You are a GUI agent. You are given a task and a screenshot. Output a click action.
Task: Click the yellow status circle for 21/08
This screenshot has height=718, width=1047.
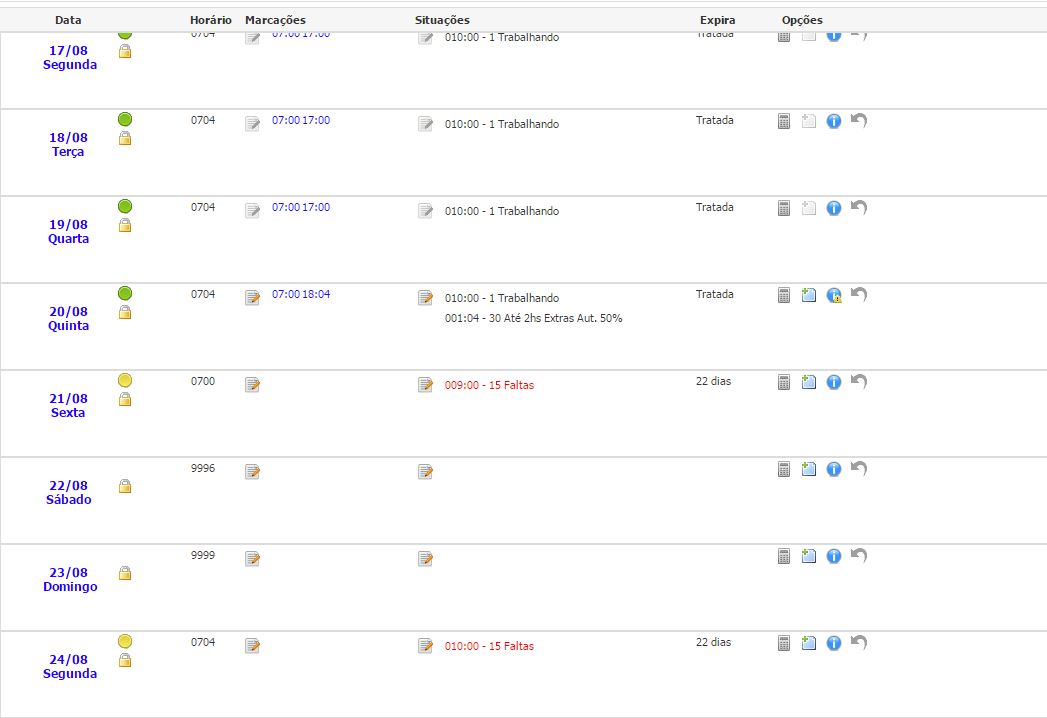[125, 380]
